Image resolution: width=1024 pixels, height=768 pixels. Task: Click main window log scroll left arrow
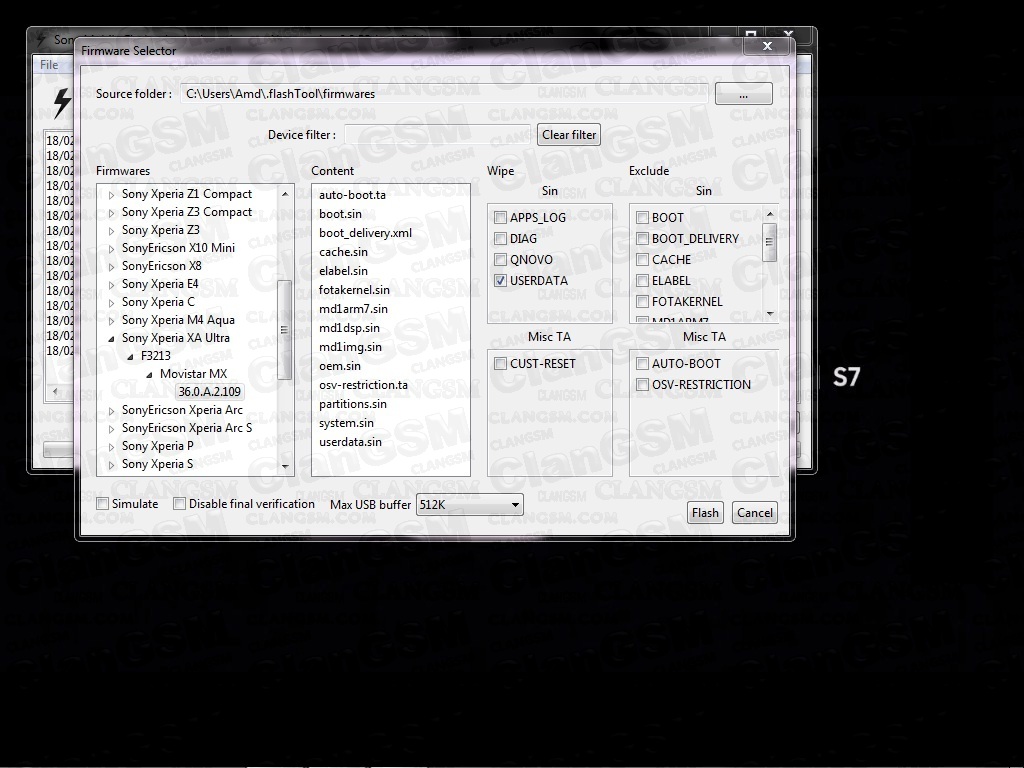55,391
